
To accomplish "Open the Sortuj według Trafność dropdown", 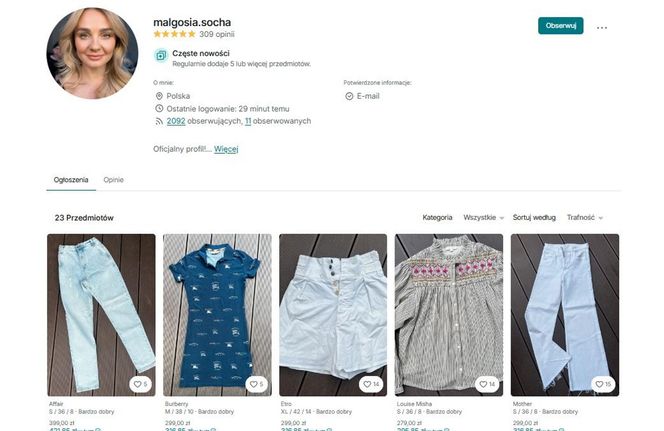I will tap(585, 217).
